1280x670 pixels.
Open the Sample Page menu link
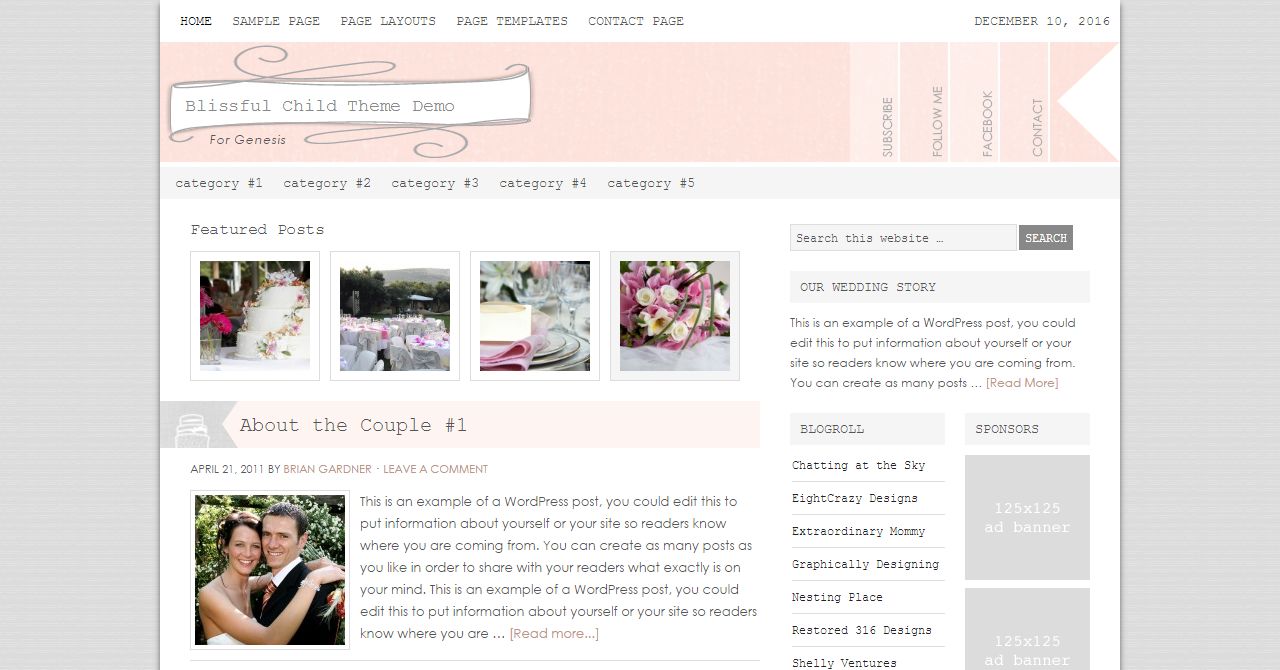(x=276, y=21)
